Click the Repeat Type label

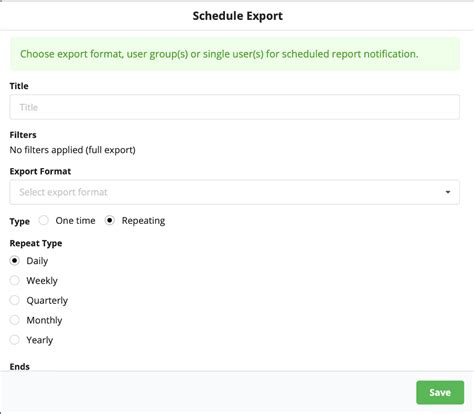pos(36,243)
